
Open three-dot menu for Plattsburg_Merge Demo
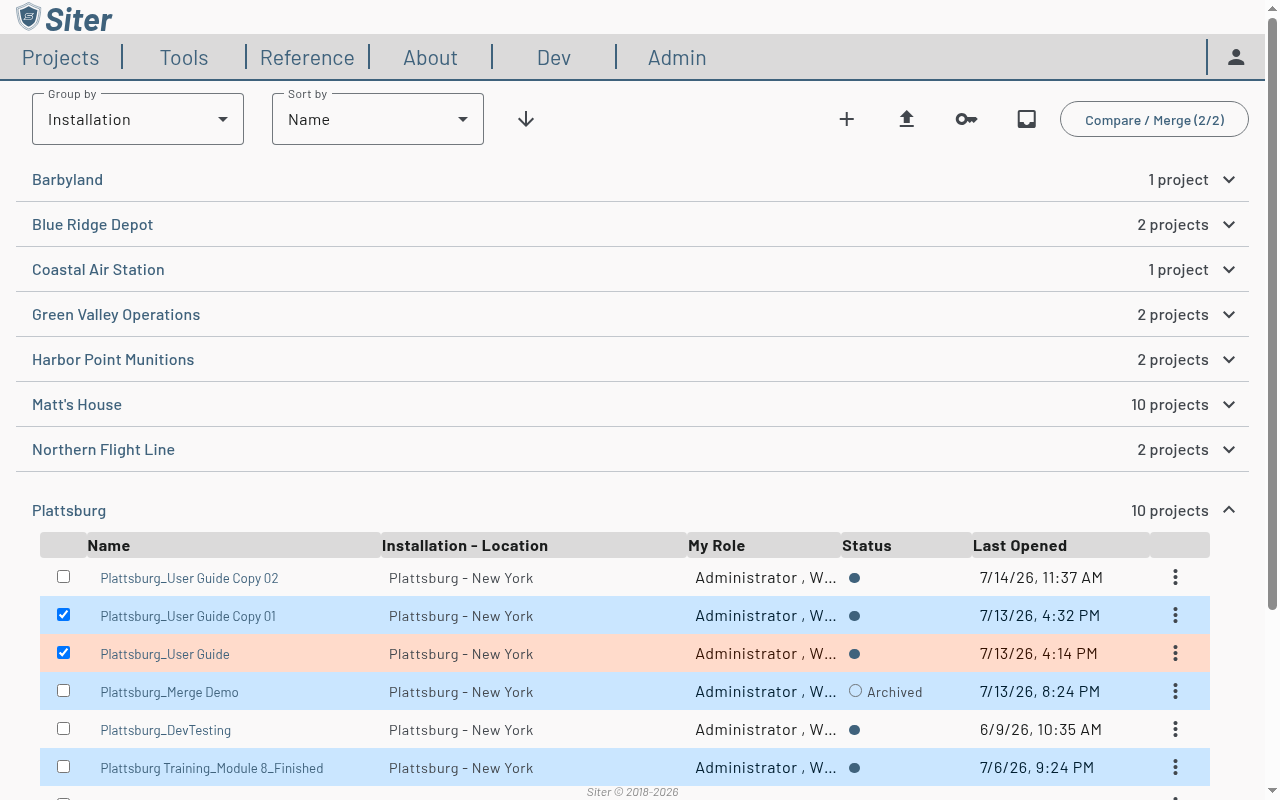pos(1175,691)
